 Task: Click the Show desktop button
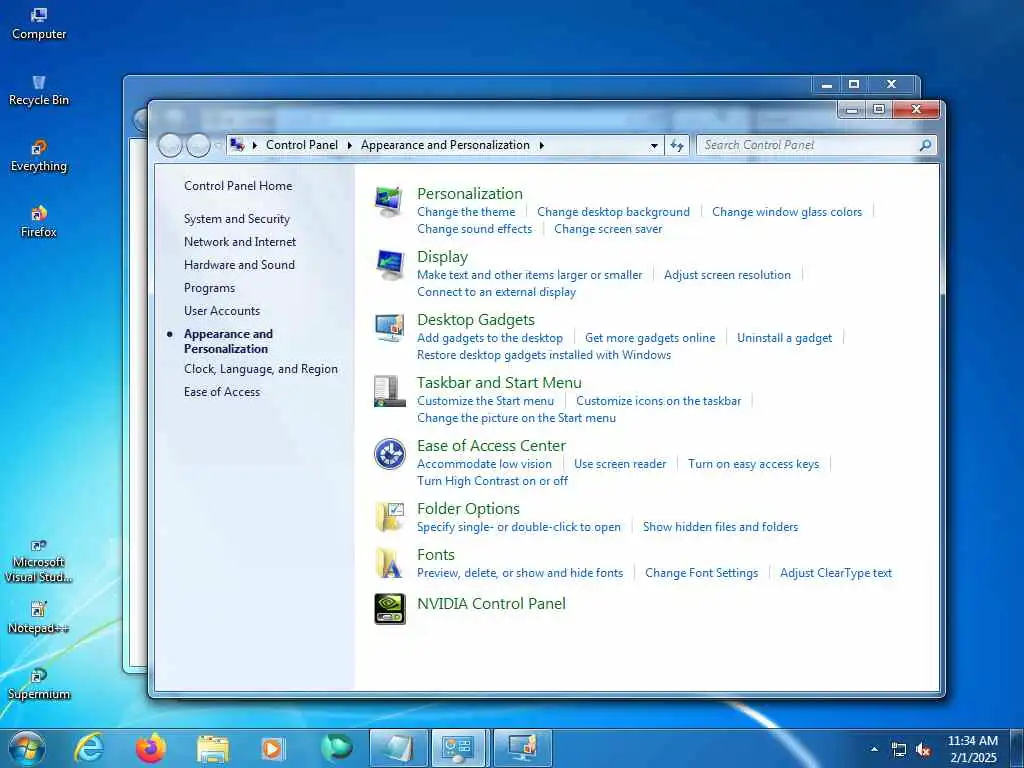pyautogui.click(x=1017, y=748)
